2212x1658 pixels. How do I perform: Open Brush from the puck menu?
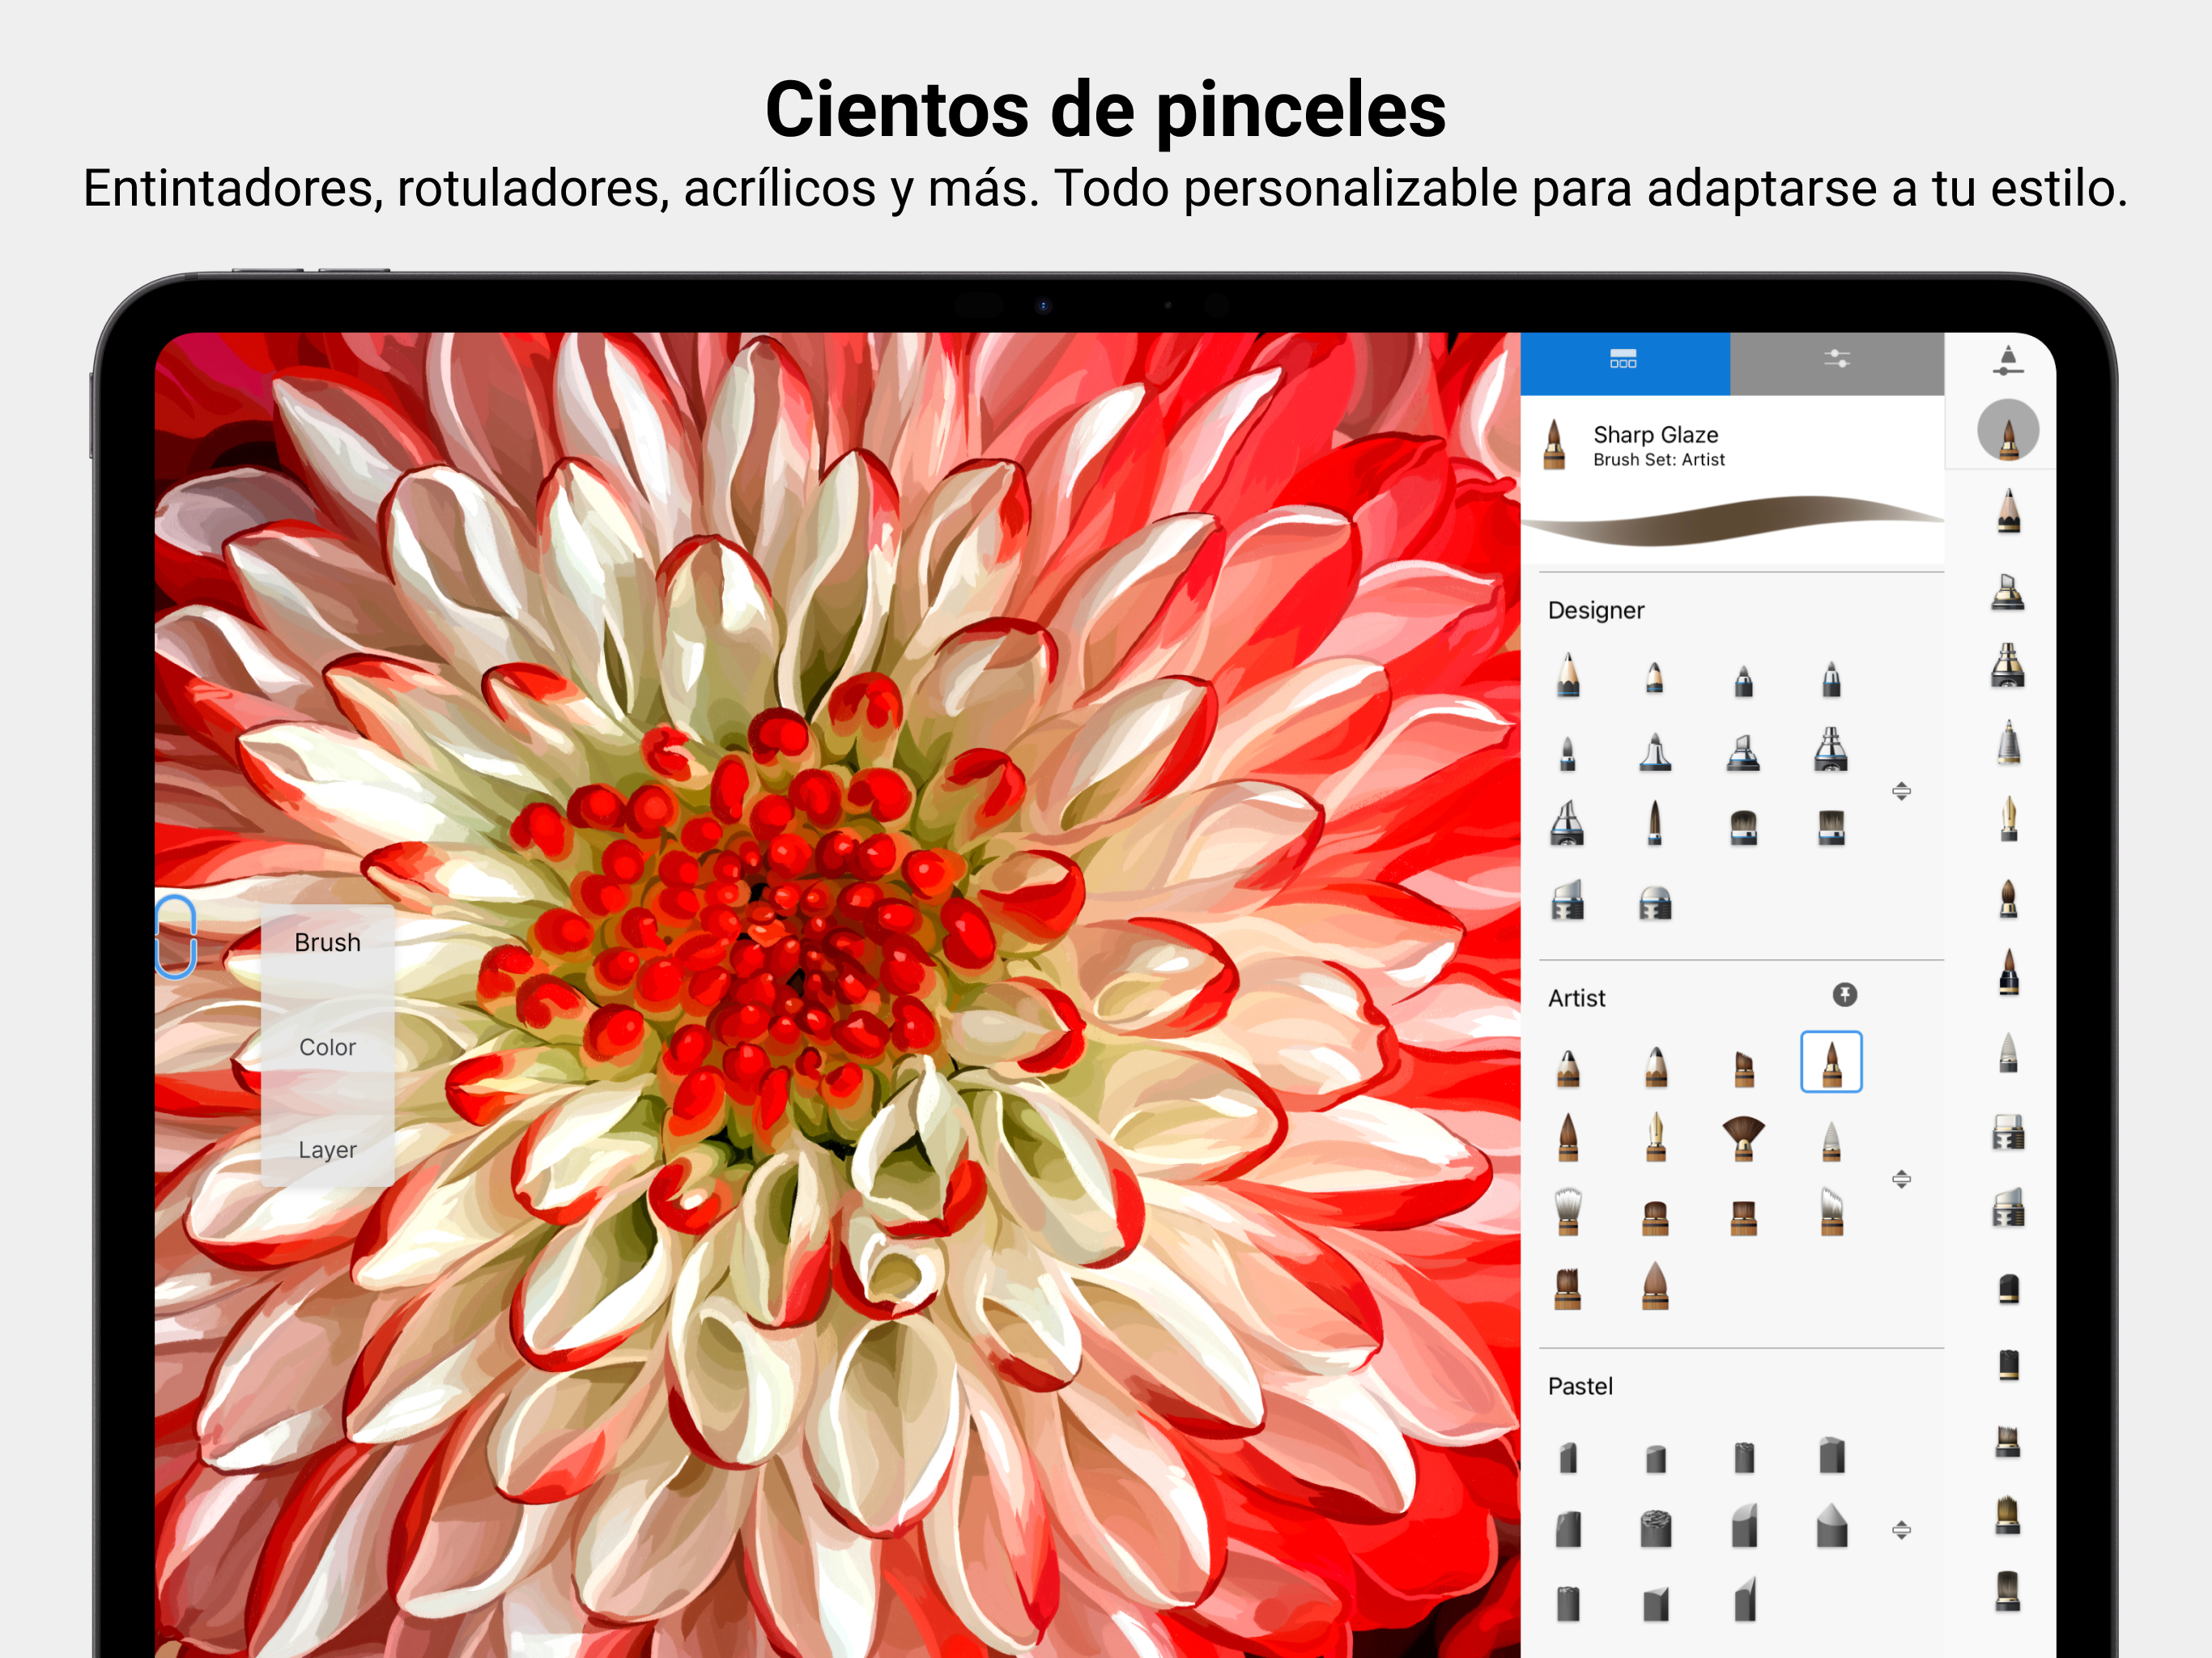pyautogui.click(x=328, y=943)
